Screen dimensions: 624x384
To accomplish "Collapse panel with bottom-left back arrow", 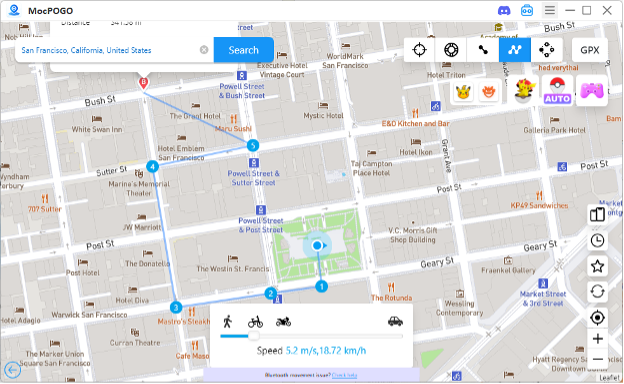I will pos(12,370).
